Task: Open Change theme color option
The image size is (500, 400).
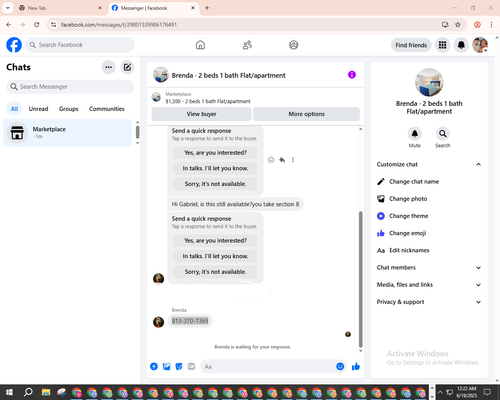Action: pyautogui.click(x=403, y=216)
